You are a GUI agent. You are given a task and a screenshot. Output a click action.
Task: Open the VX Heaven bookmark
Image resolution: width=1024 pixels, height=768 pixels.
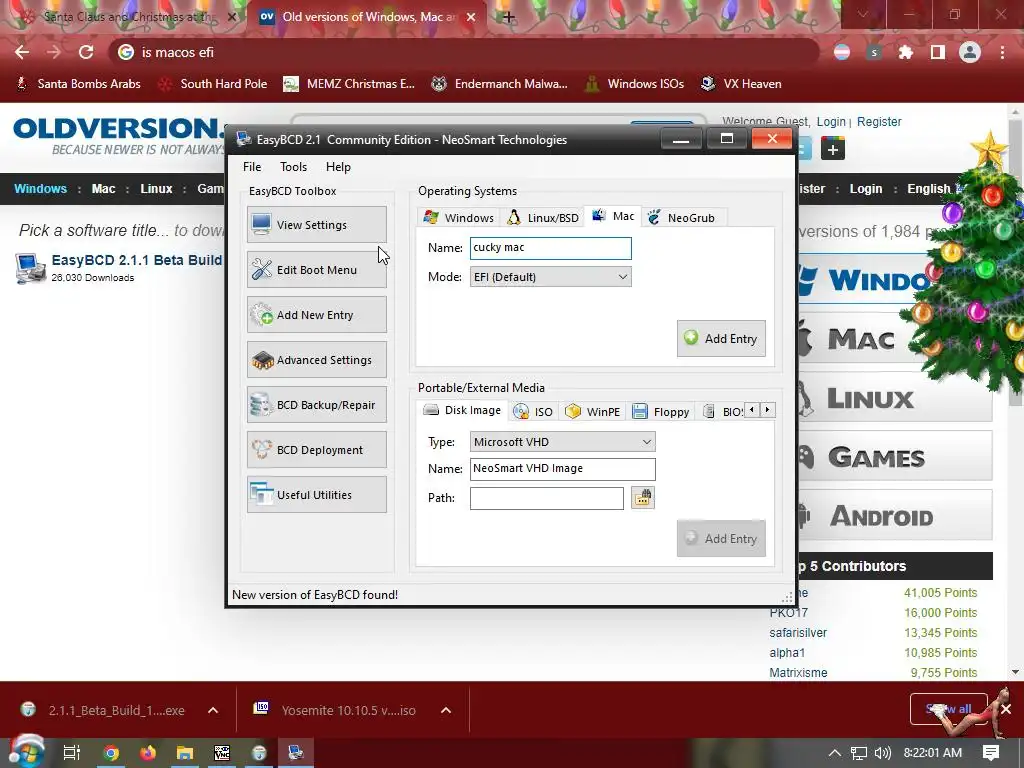click(x=741, y=84)
